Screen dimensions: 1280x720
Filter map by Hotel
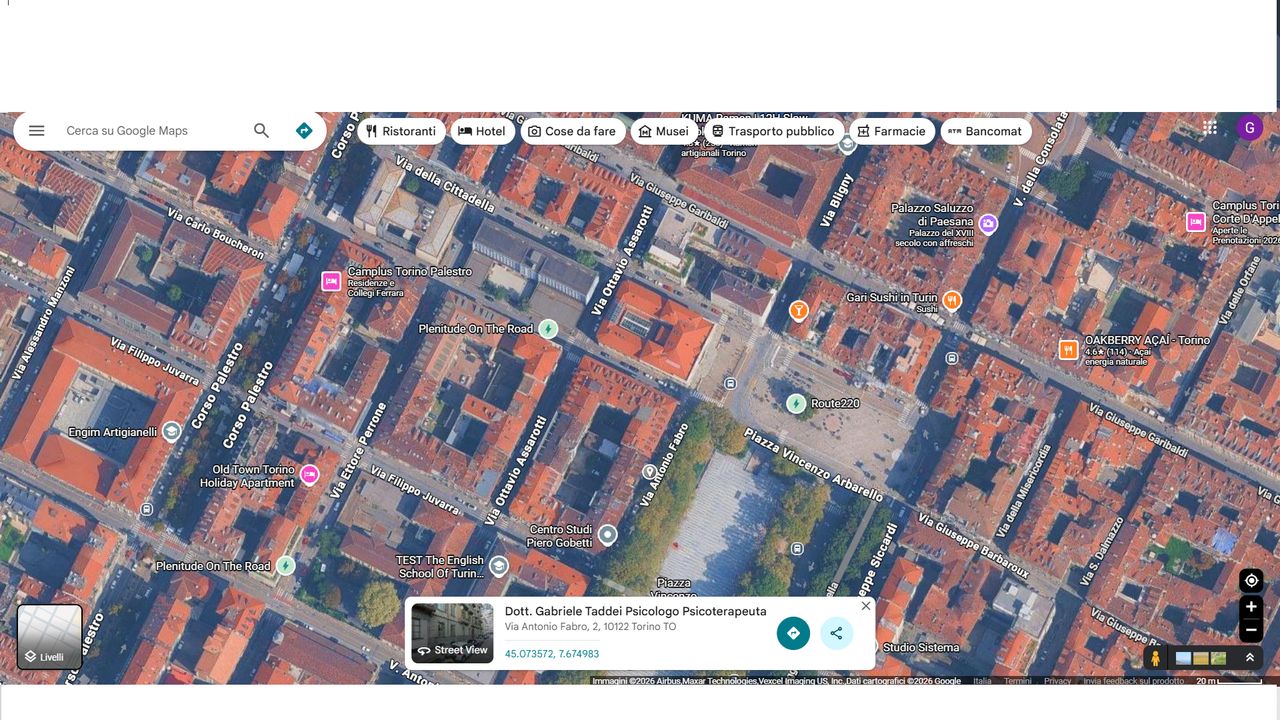coord(483,131)
